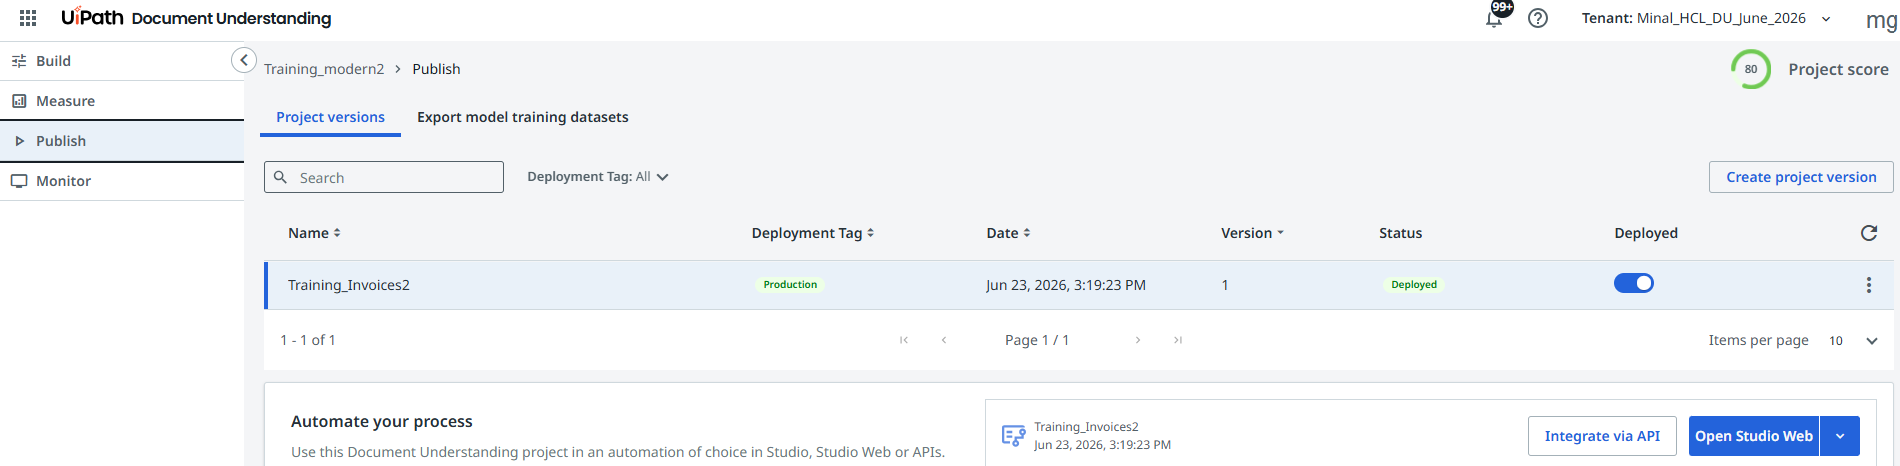
Task: Refresh the project versions table
Action: [x=1868, y=233]
